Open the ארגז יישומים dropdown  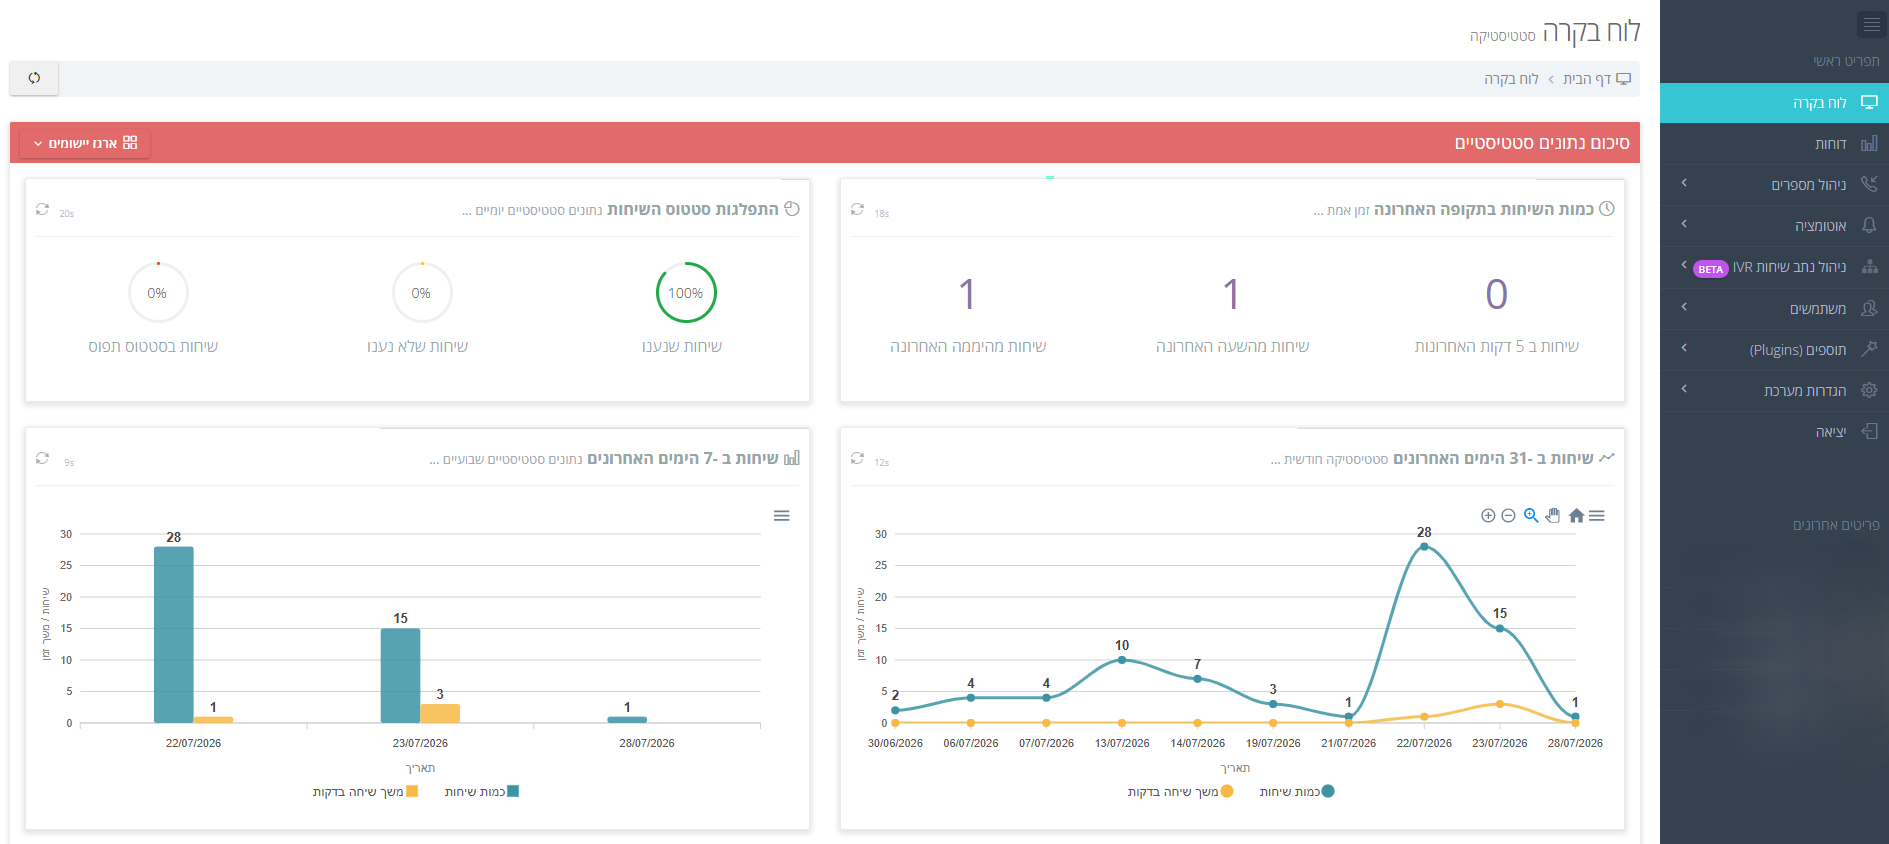click(x=86, y=143)
